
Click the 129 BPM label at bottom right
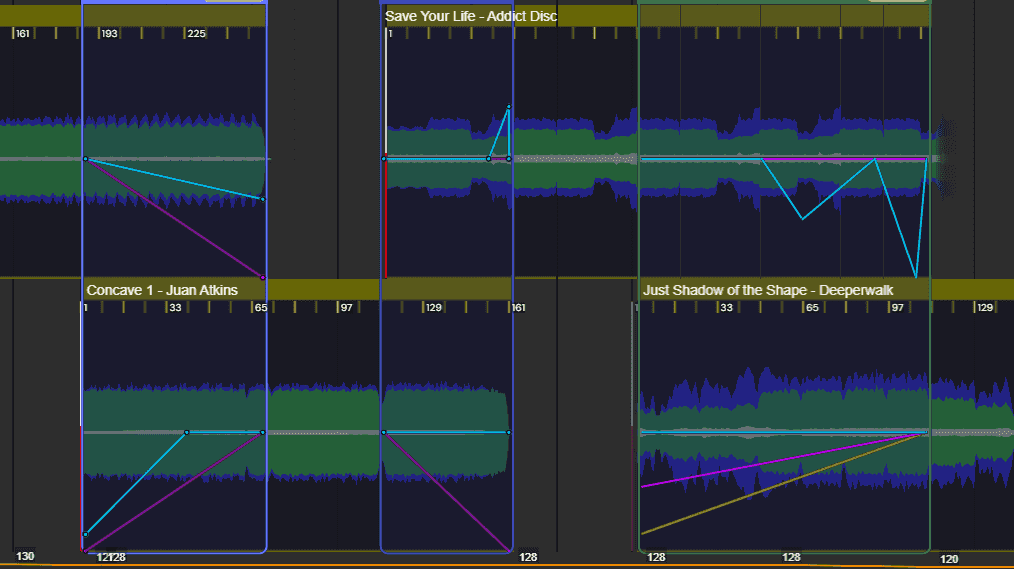949,559
